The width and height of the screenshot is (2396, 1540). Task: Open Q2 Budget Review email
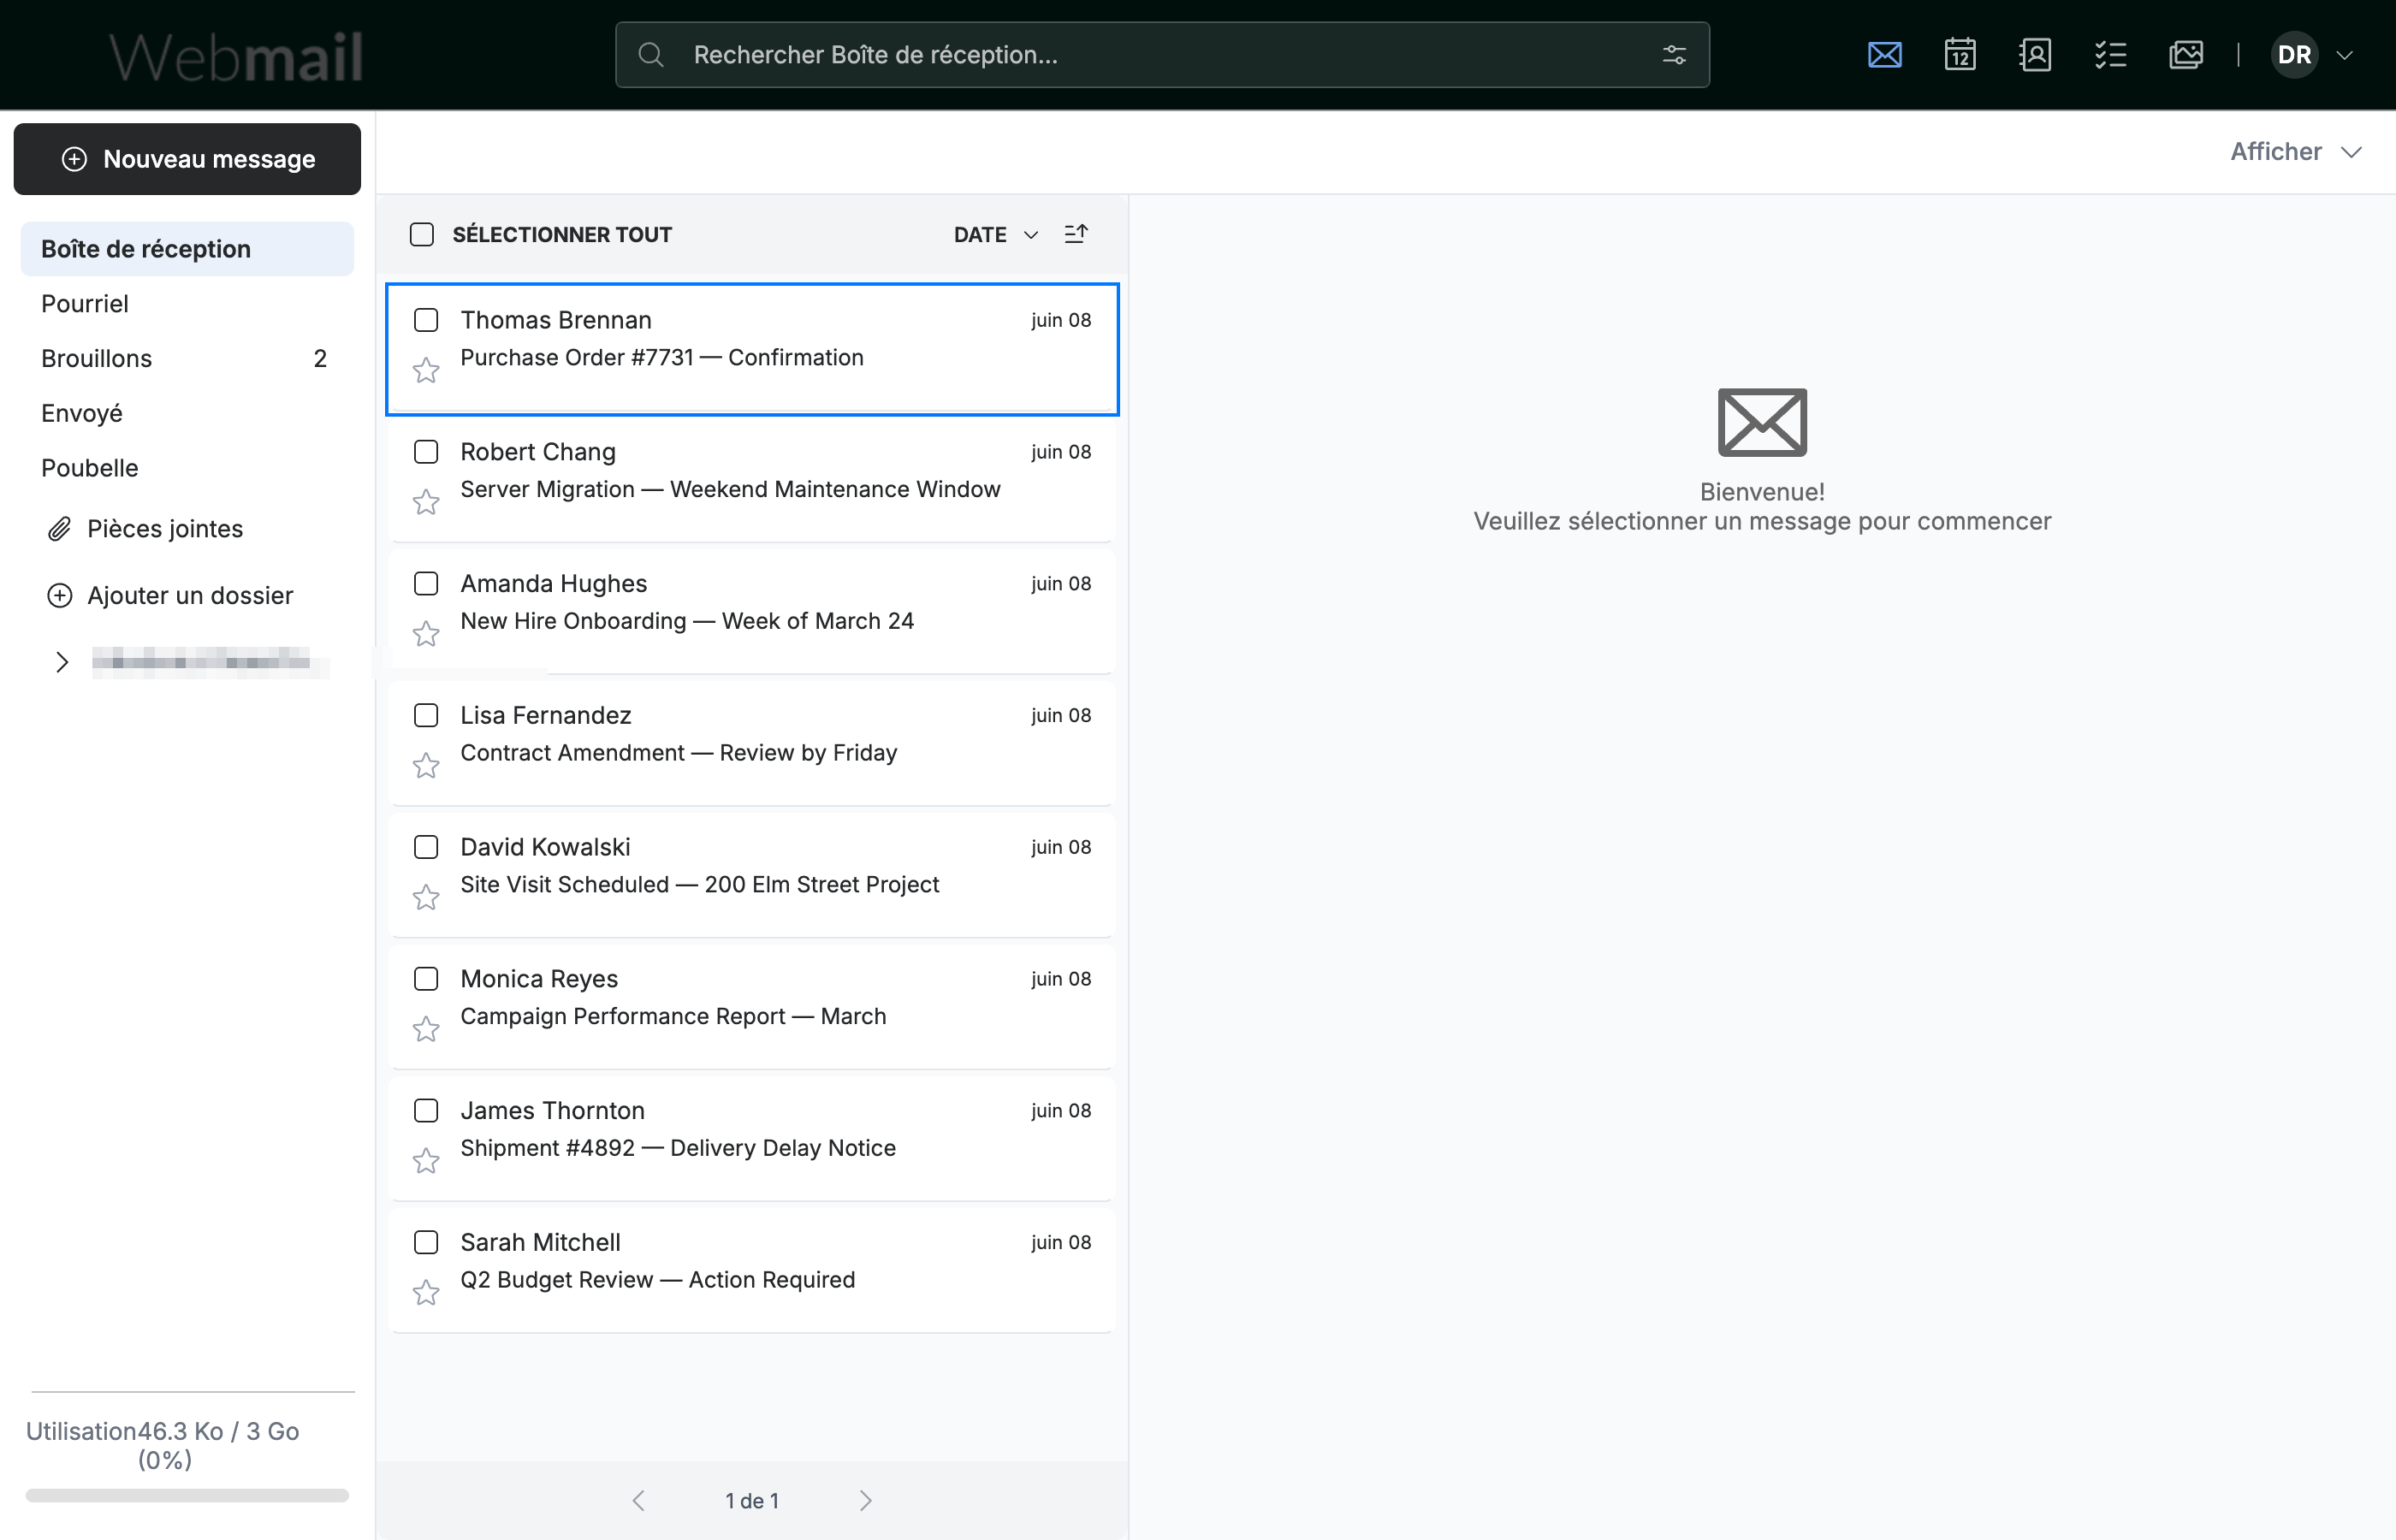pyautogui.click(x=752, y=1271)
